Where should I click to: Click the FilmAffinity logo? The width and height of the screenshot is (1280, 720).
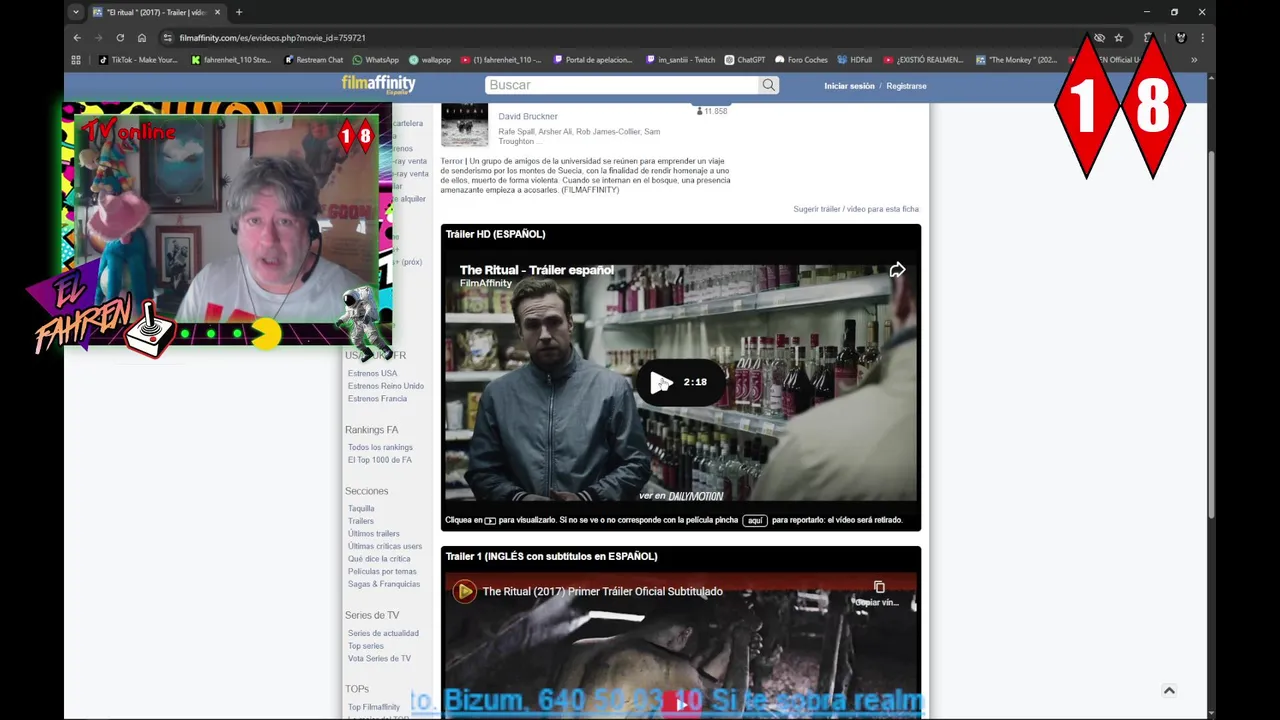click(x=378, y=85)
